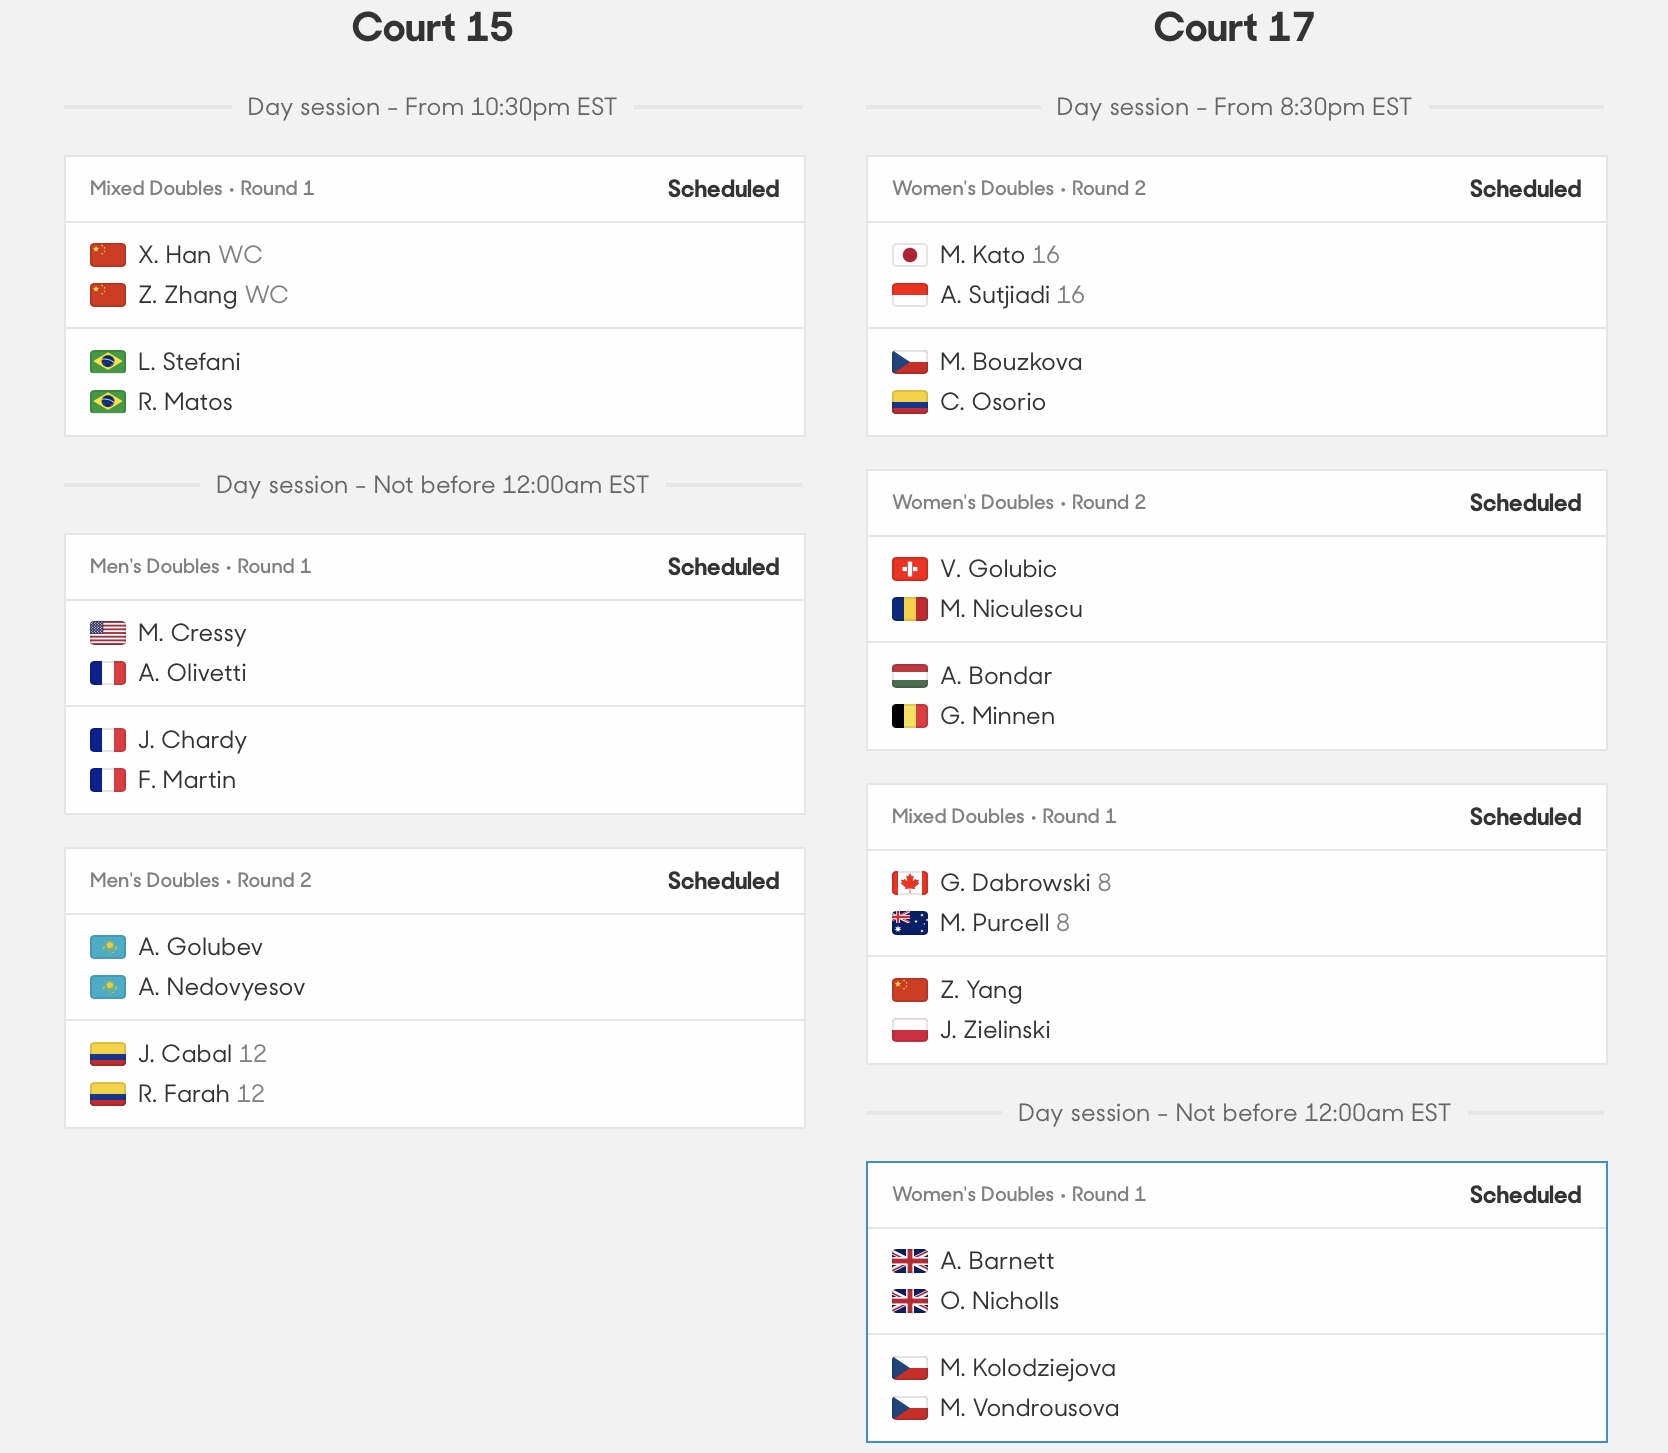1668x1453 pixels.
Task: Open J. Chardy player link
Action: (x=192, y=740)
